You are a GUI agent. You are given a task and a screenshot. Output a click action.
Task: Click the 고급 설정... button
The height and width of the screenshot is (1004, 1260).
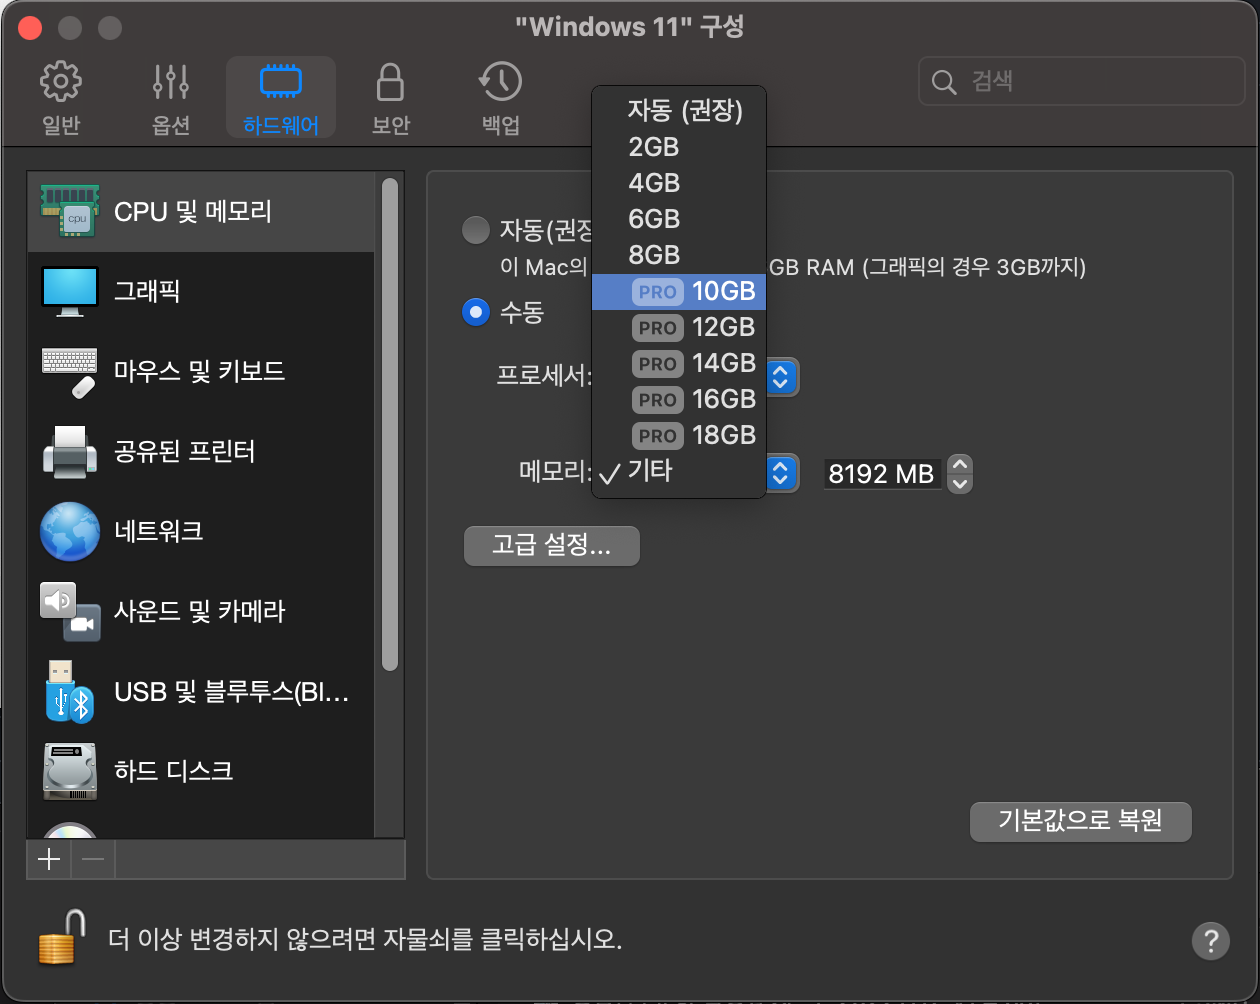(x=551, y=546)
